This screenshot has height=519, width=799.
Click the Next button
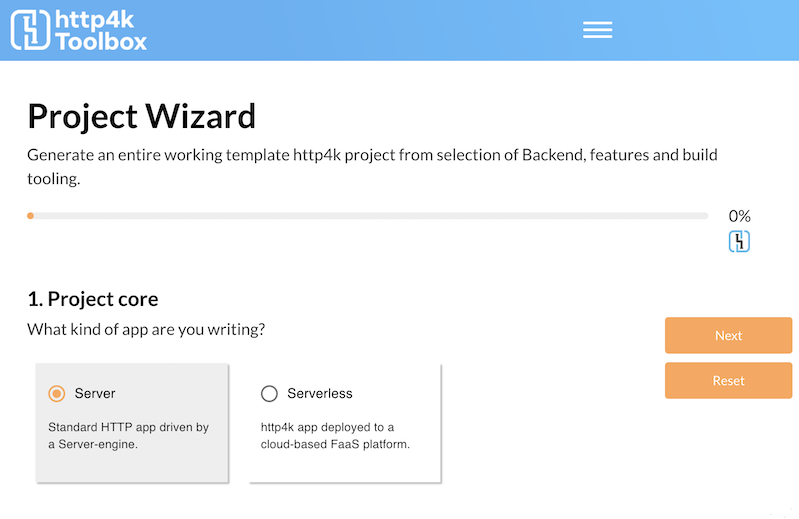point(728,336)
